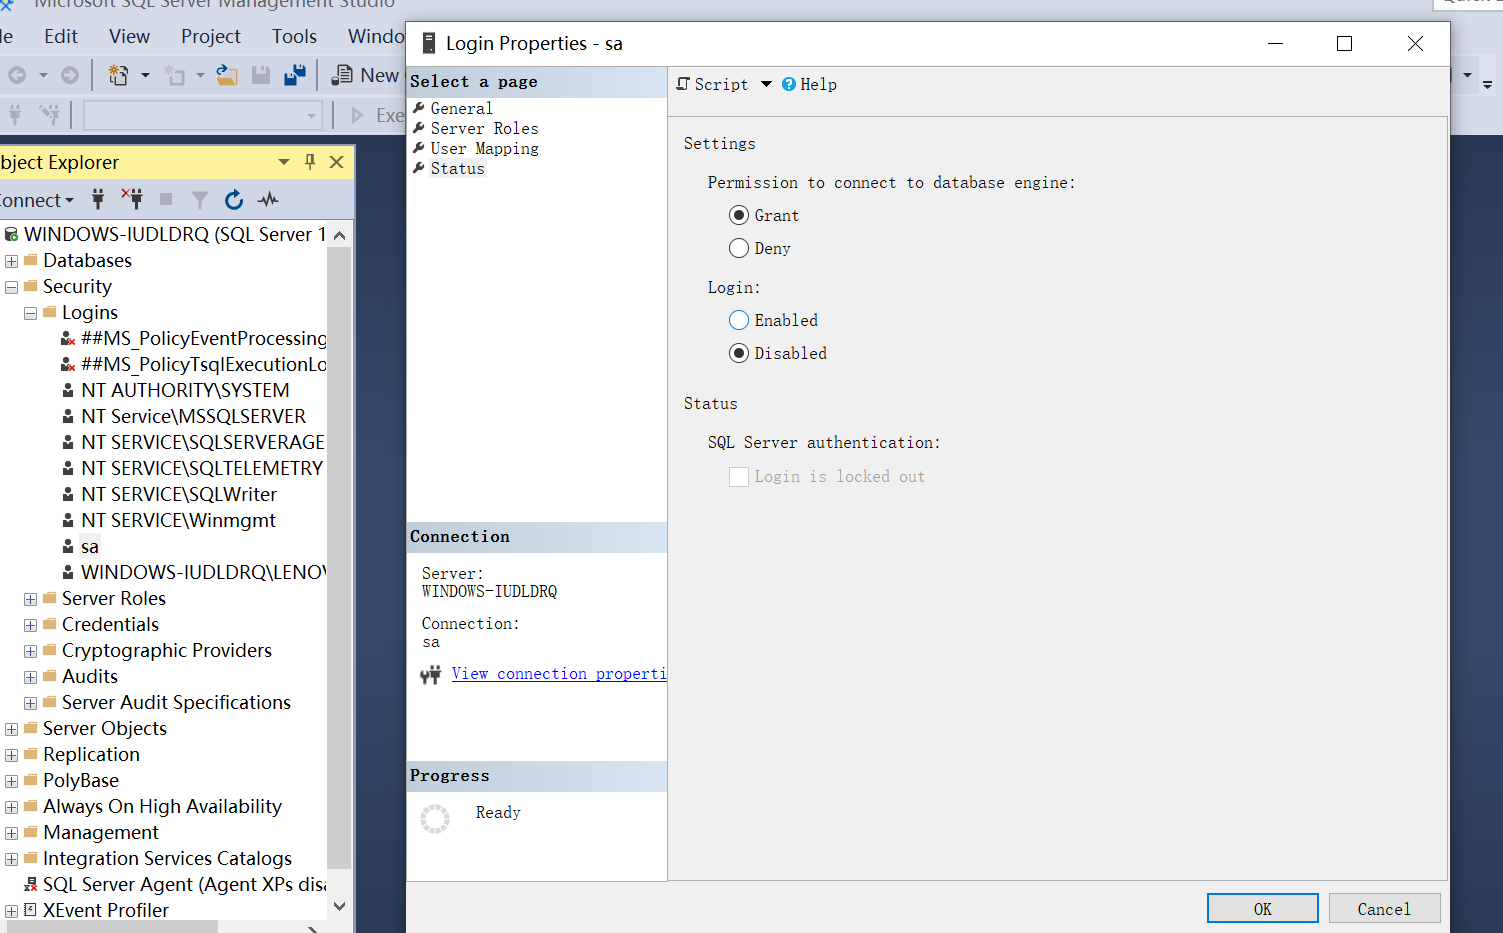The height and width of the screenshot is (933, 1503).
Task: Open the available databases combo box
Action: pyautogui.click(x=203, y=115)
